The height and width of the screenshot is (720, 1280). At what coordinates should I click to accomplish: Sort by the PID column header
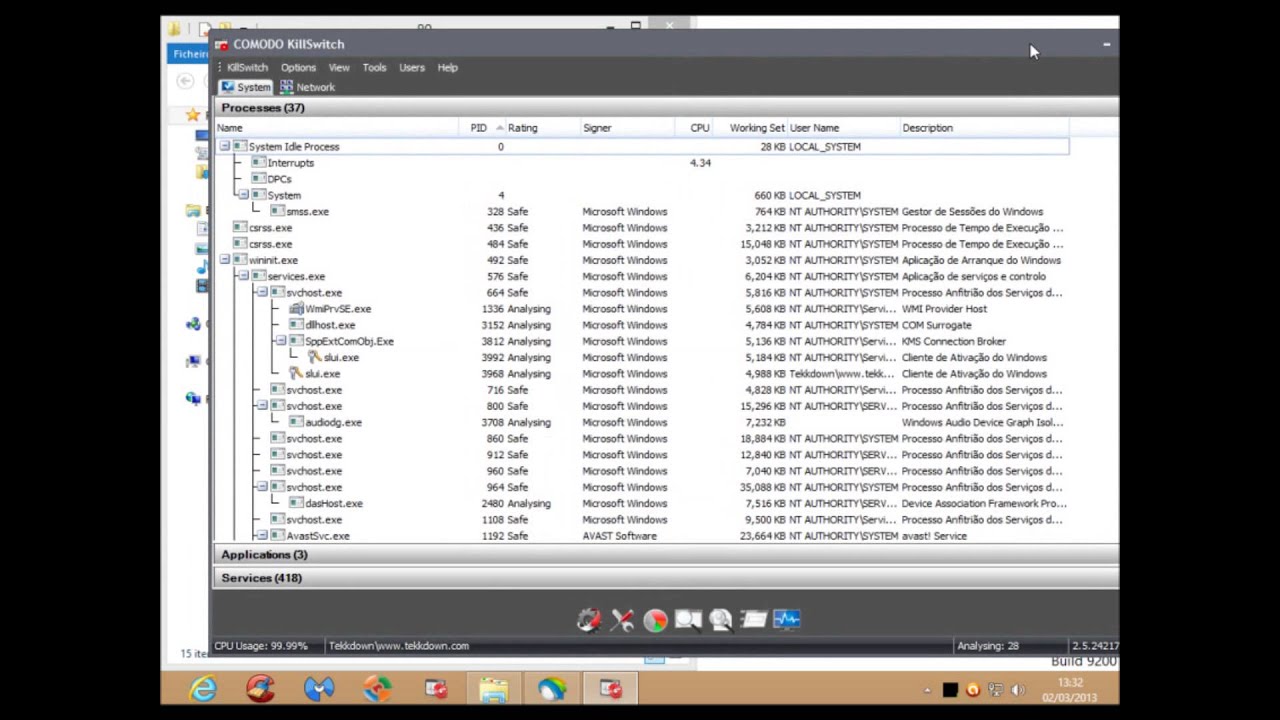482,128
